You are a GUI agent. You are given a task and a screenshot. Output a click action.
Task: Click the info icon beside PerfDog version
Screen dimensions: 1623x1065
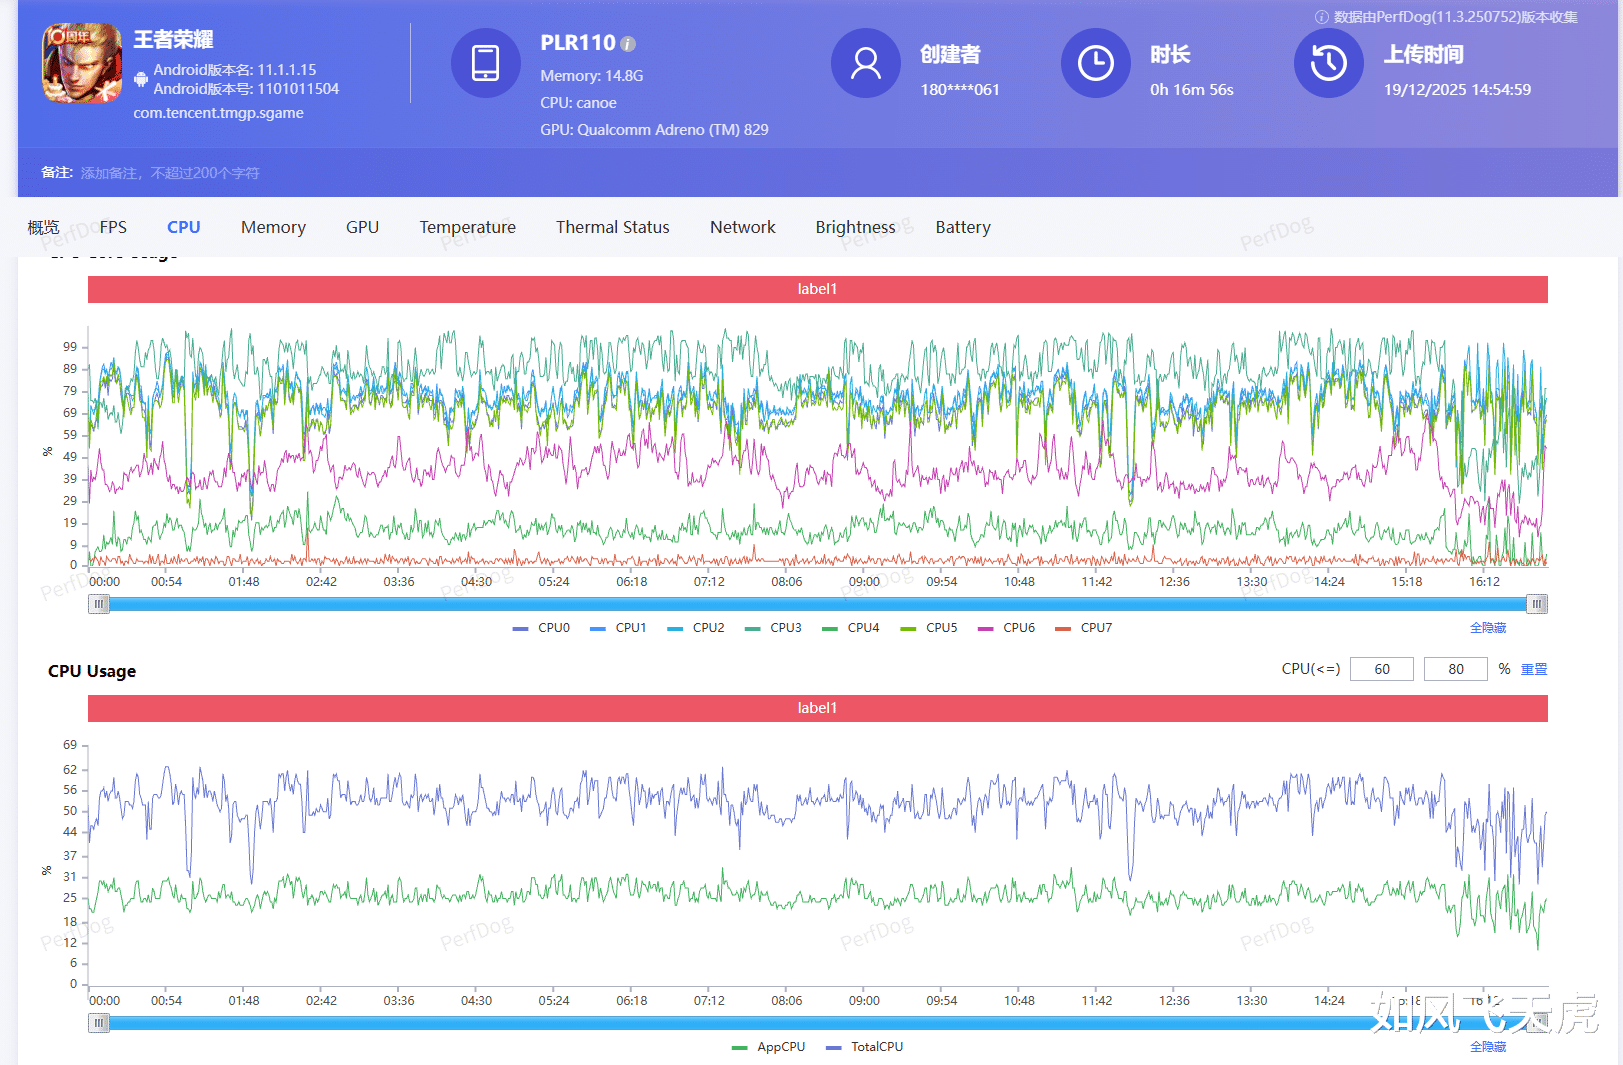[x=1321, y=17]
